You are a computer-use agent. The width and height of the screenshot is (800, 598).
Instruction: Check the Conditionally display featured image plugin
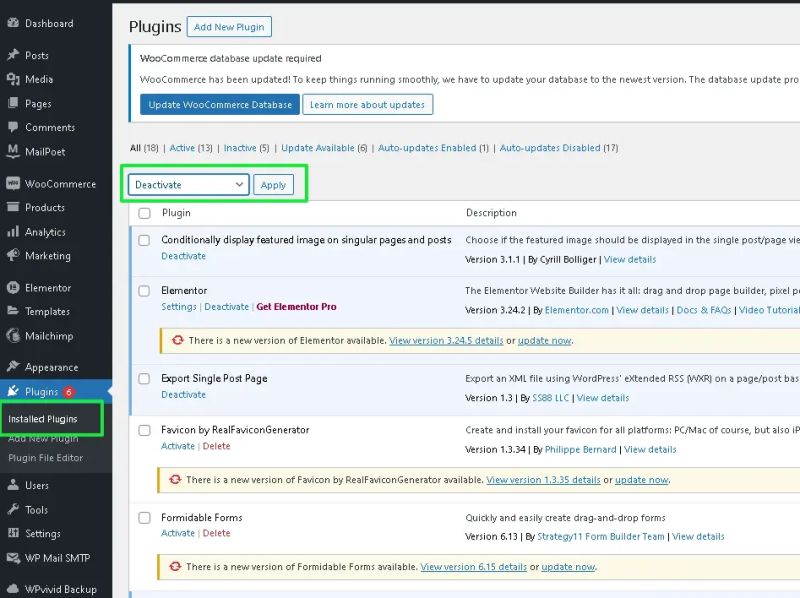point(144,240)
